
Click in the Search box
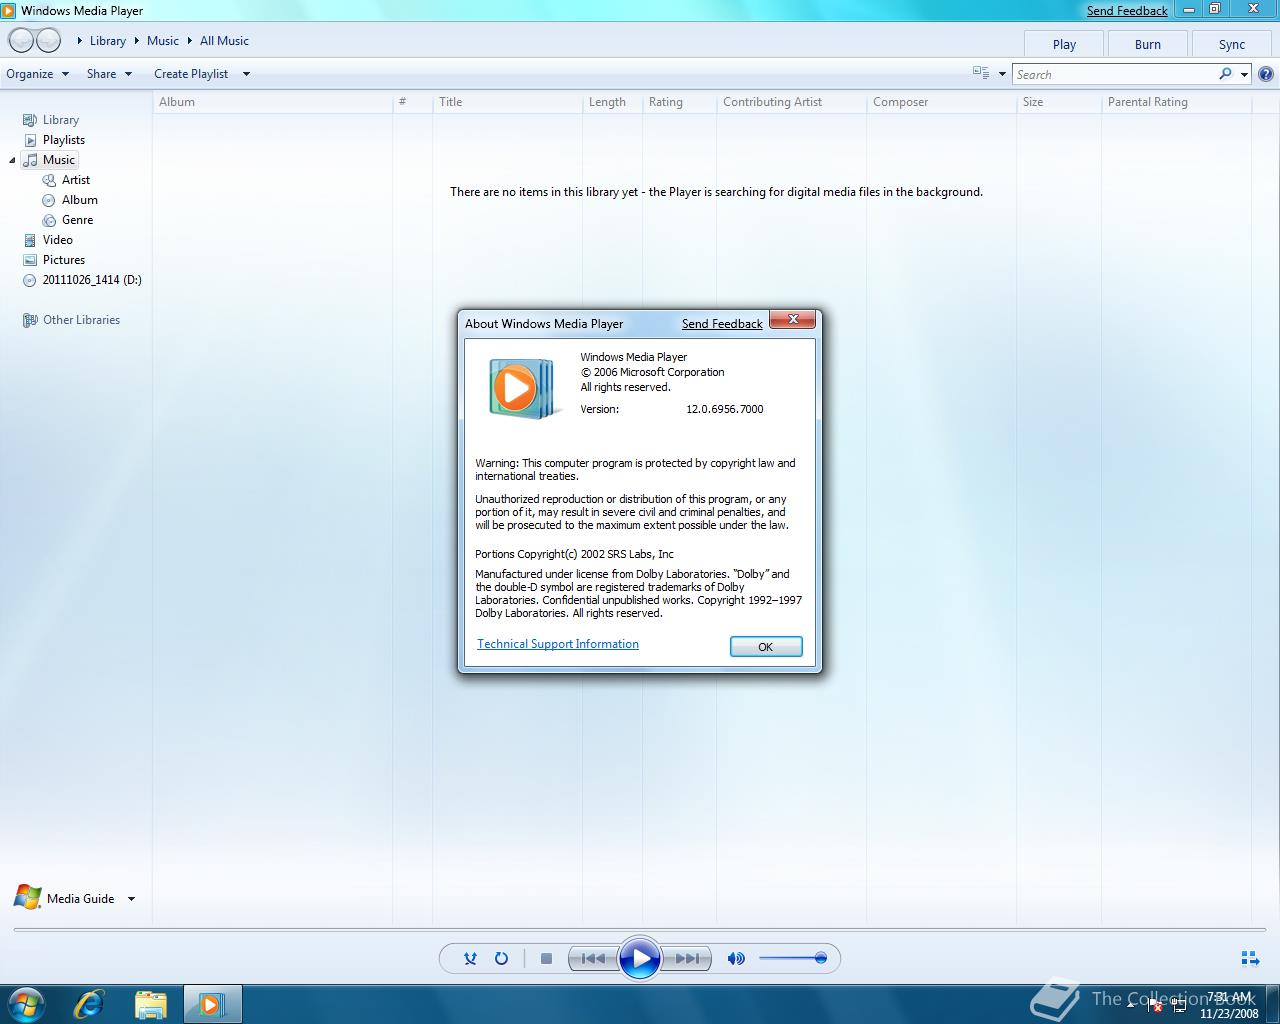tap(1114, 74)
